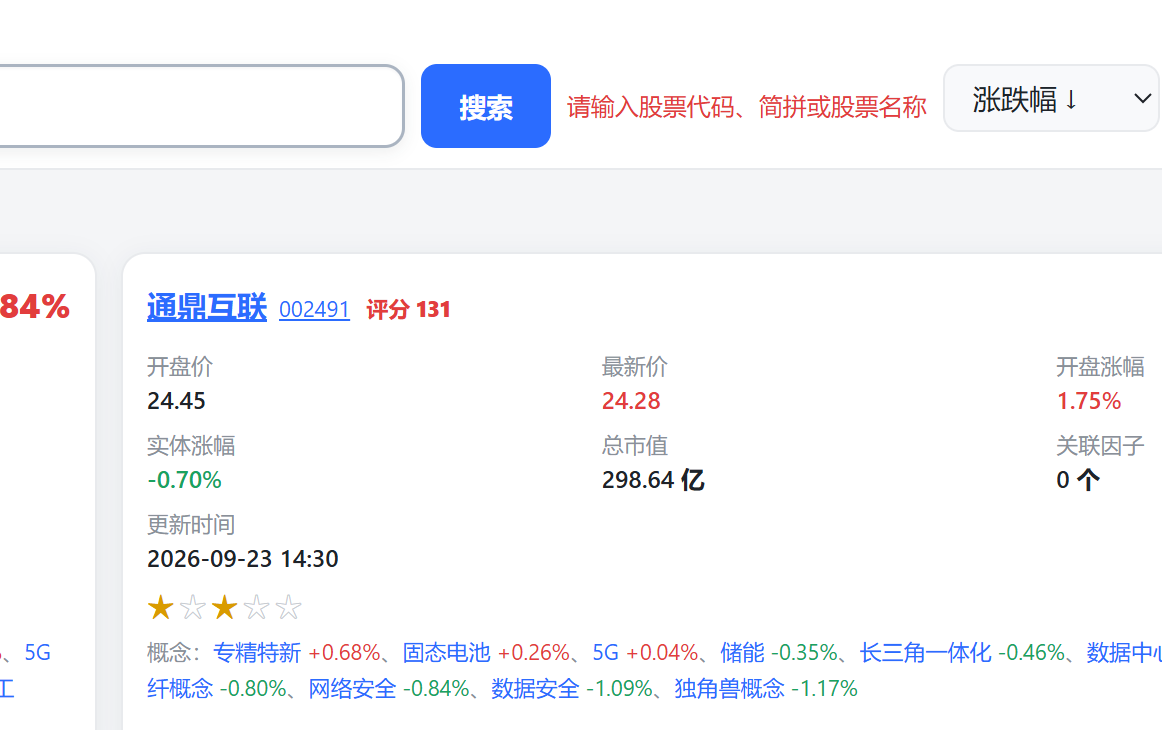Click the 开盘价 value 24.45
Image resolution: width=1162 pixels, height=730 pixels.
[x=176, y=401]
